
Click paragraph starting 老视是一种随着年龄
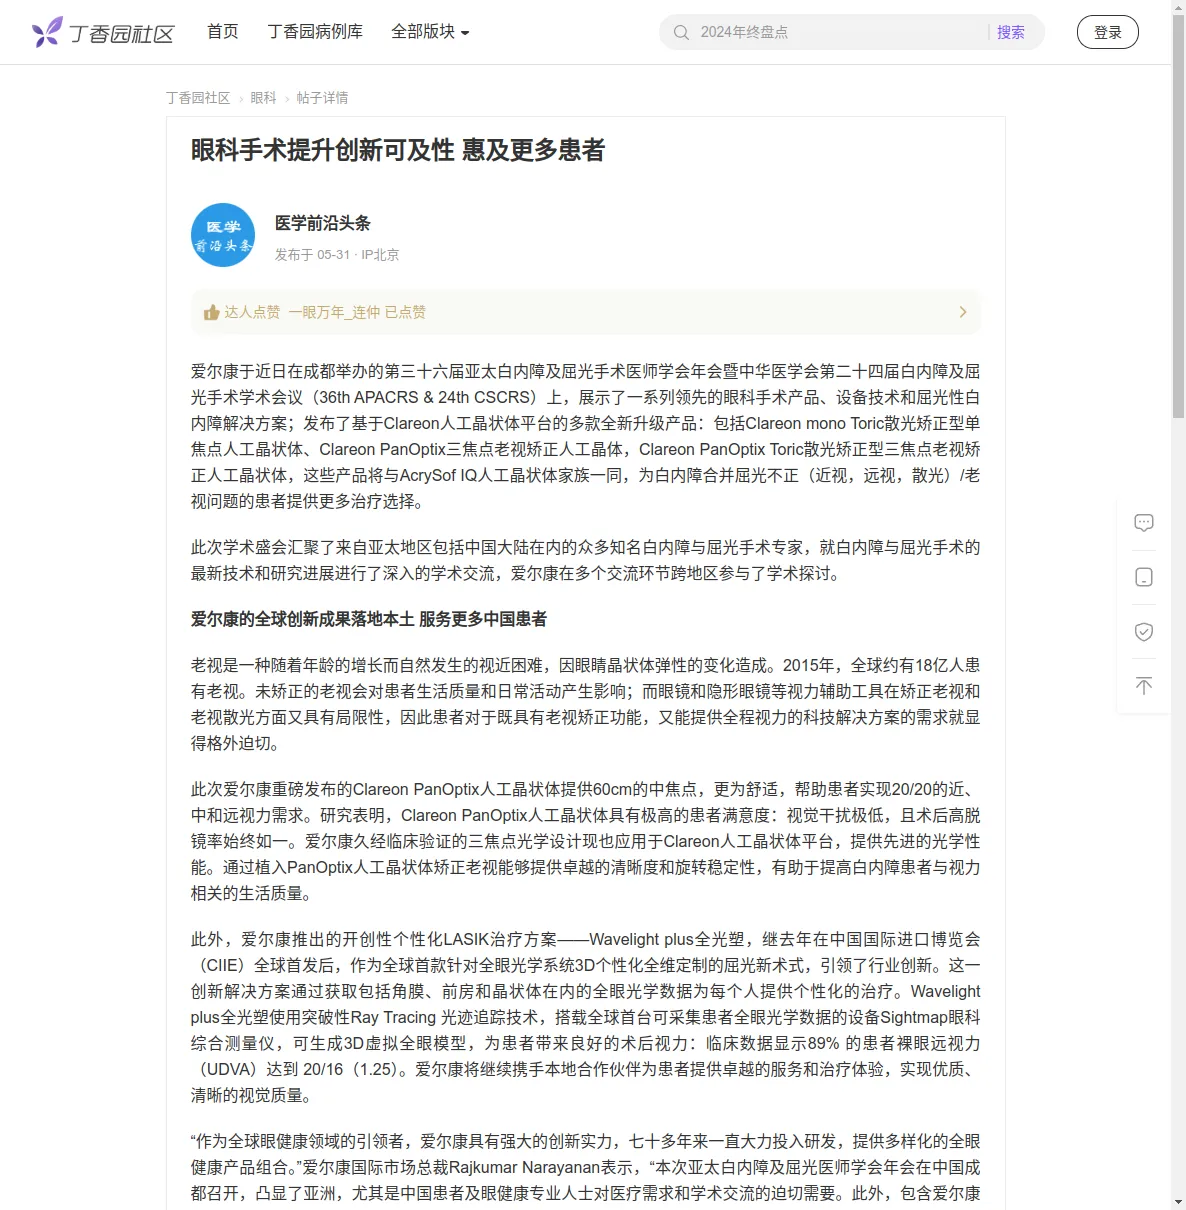point(586,704)
